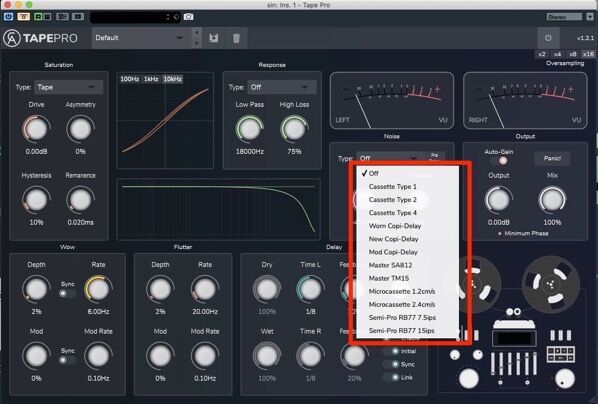The width and height of the screenshot is (598, 404).
Task: Select the 10kHz saturation curve button
Action: [173, 79]
